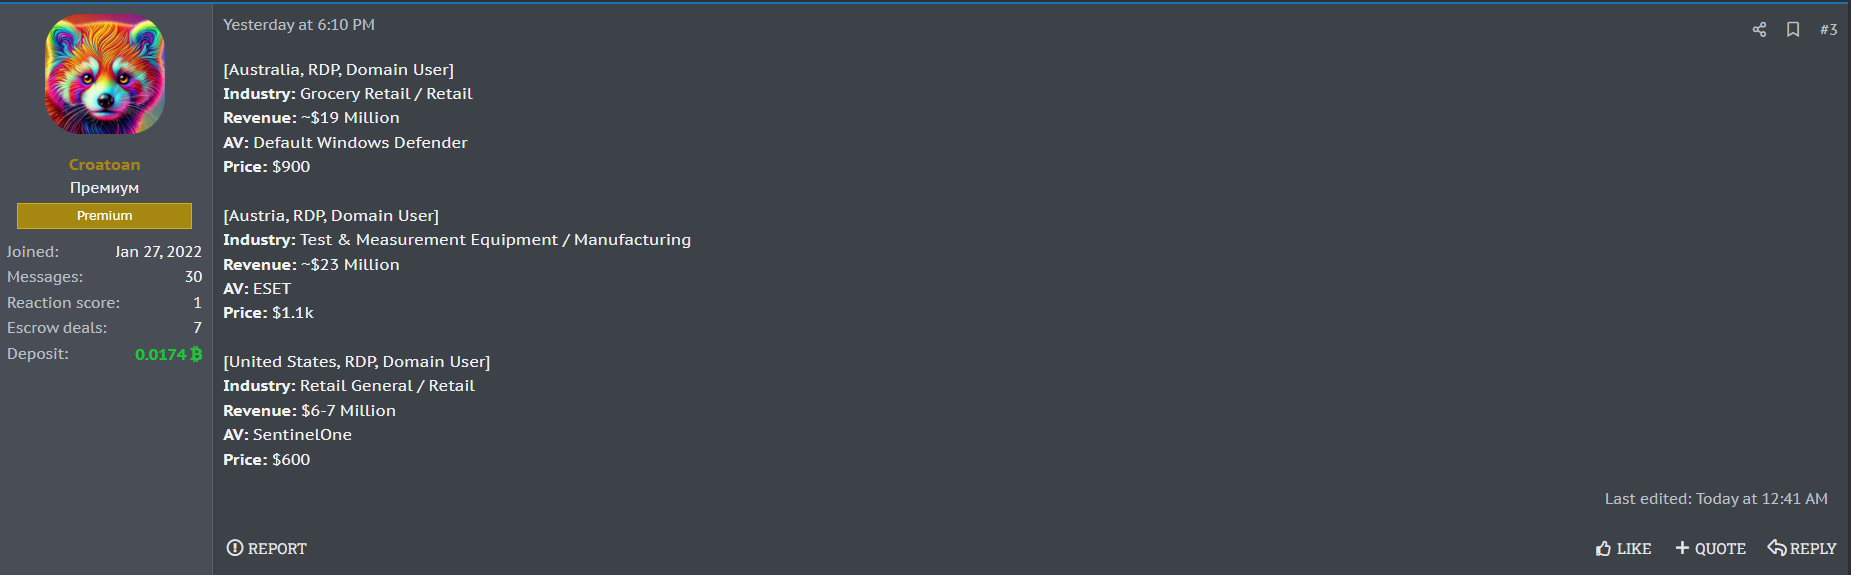
Task: Click the Премиум user title text
Action: (x=105, y=188)
